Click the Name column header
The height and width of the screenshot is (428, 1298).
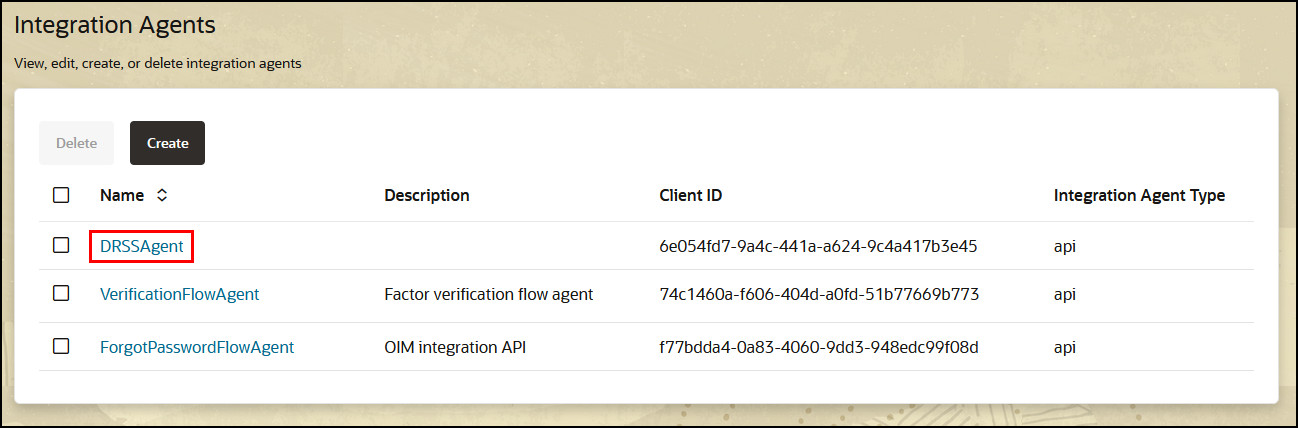point(122,196)
